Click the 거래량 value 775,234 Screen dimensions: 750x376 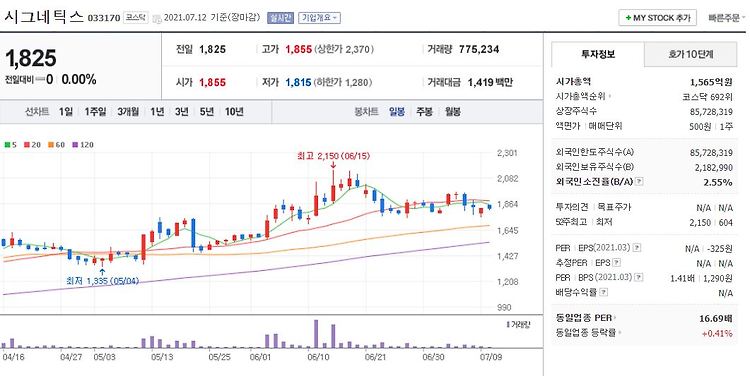click(479, 49)
